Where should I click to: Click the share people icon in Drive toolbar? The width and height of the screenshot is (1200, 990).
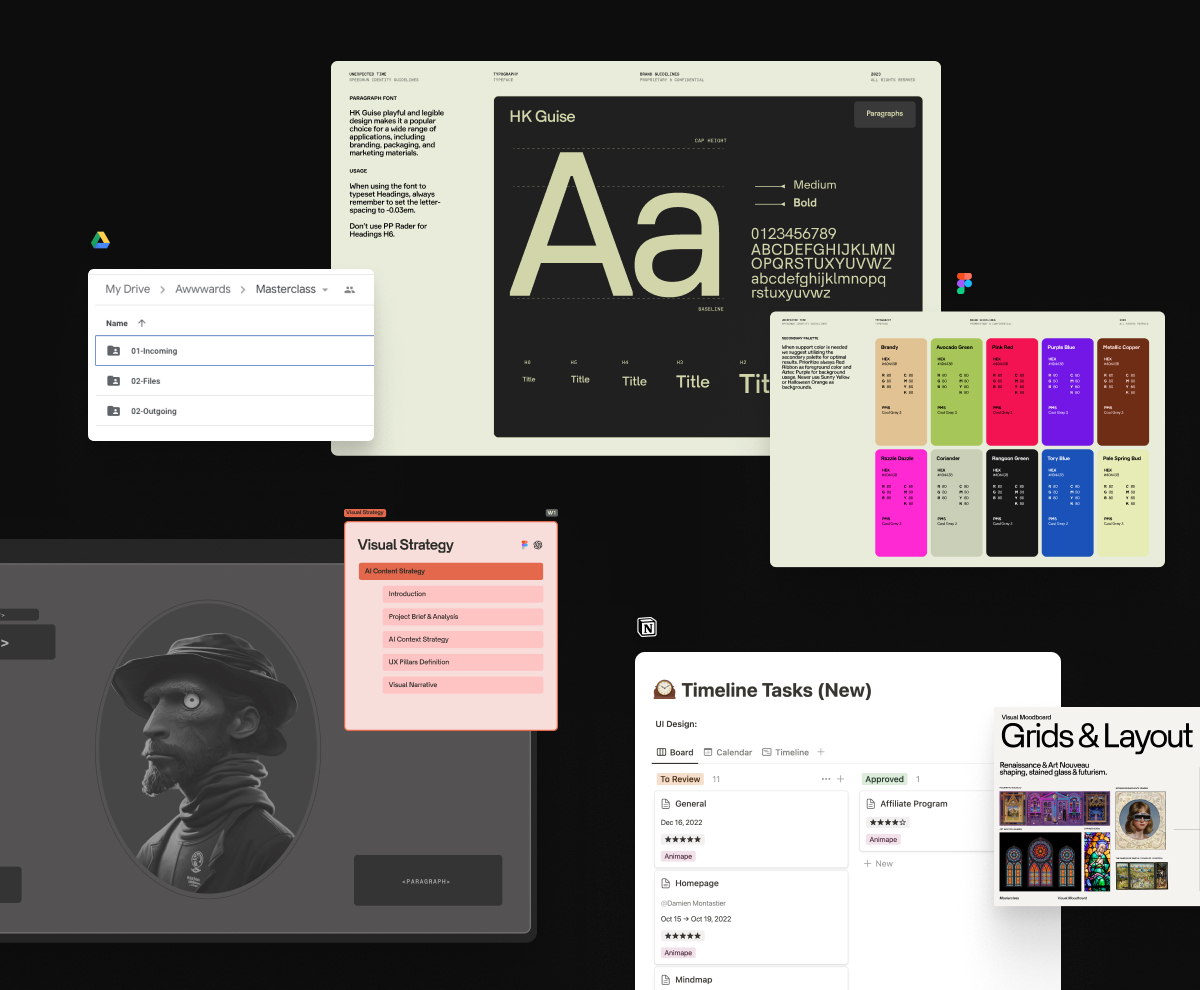pyautogui.click(x=349, y=288)
